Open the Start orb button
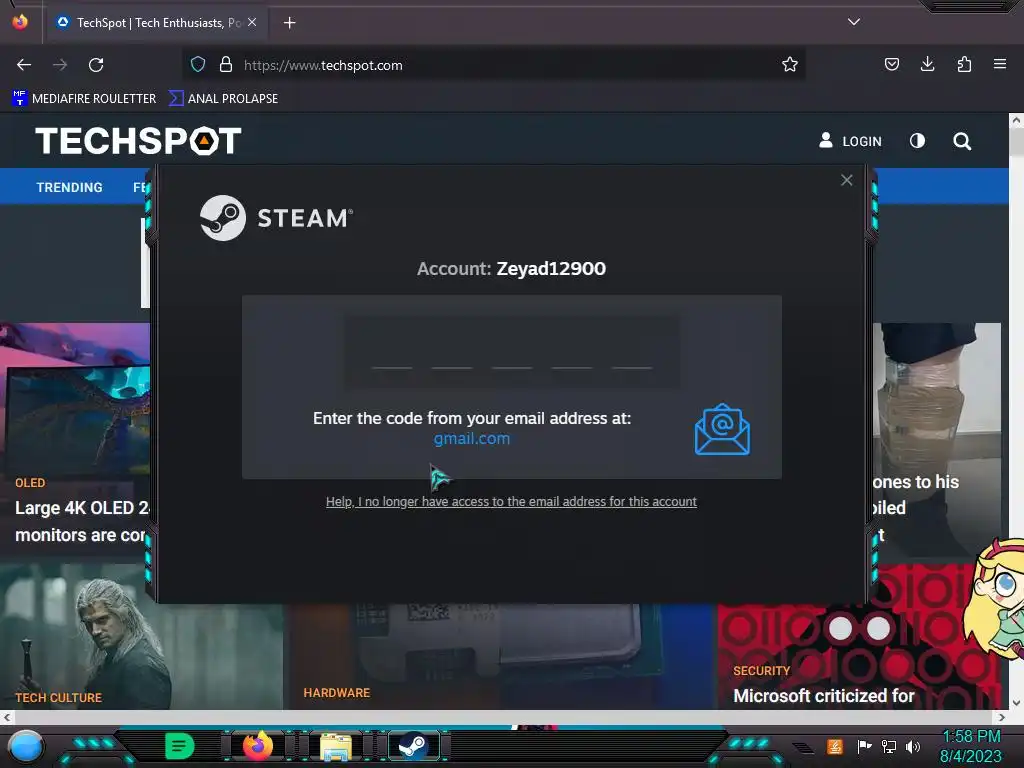 click(25, 746)
